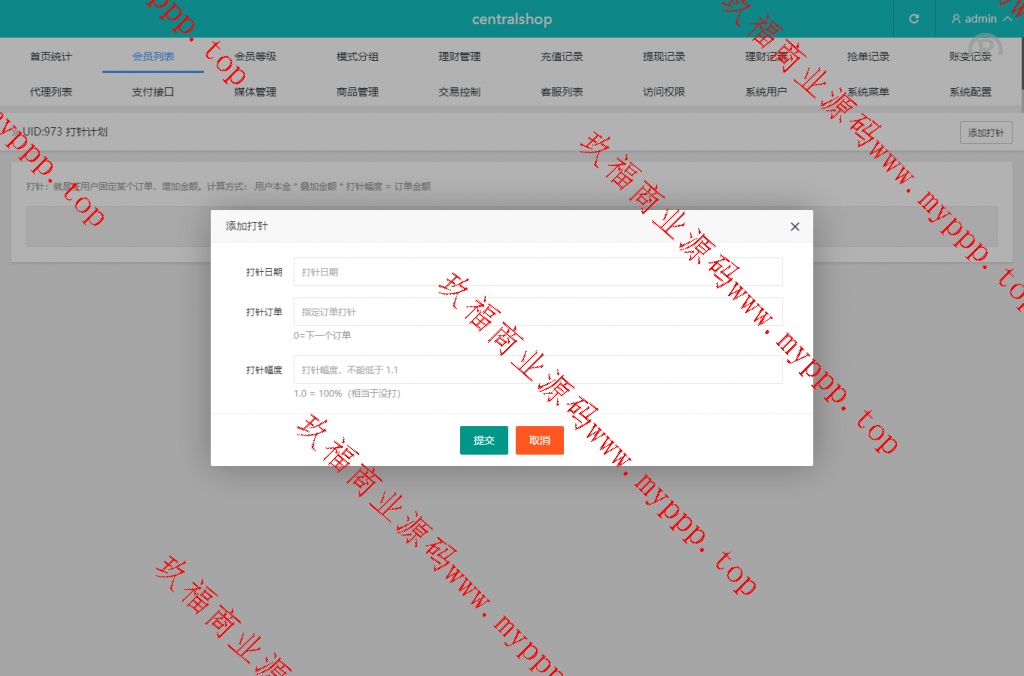The width and height of the screenshot is (1024, 676).
Task: Expand the admin user dropdown
Action: click(980, 19)
